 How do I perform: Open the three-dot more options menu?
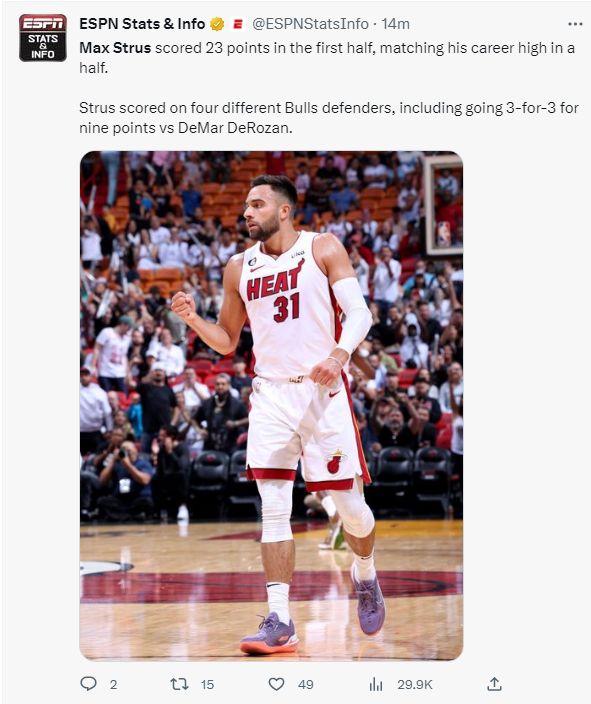pyautogui.click(x=575, y=24)
